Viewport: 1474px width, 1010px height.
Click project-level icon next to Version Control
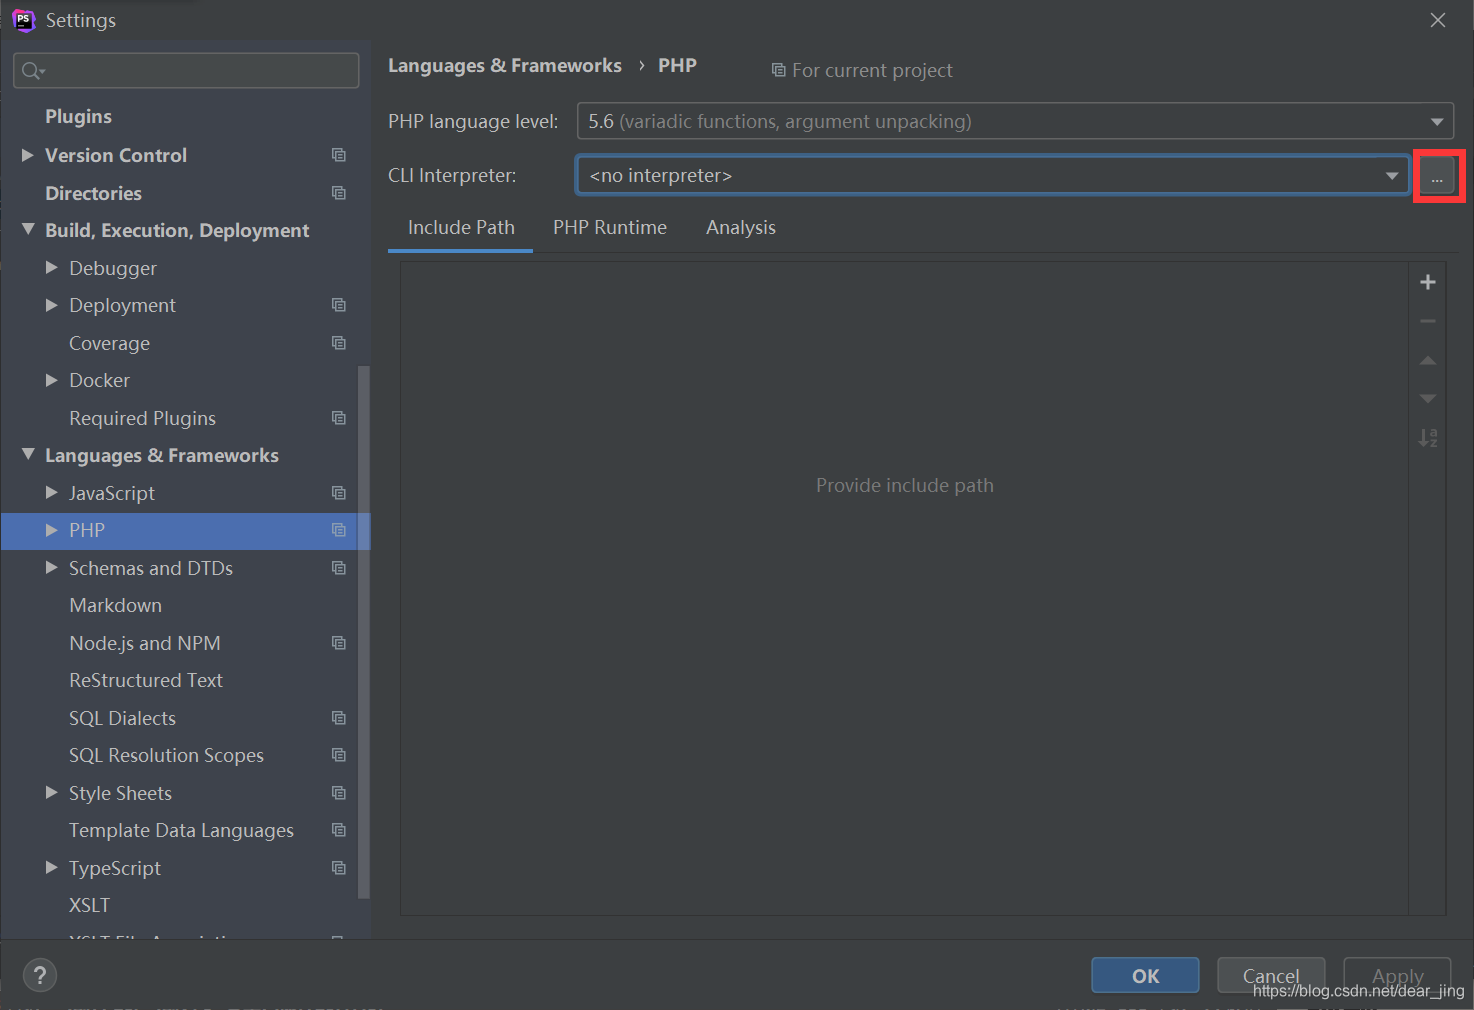click(x=339, y=155)
